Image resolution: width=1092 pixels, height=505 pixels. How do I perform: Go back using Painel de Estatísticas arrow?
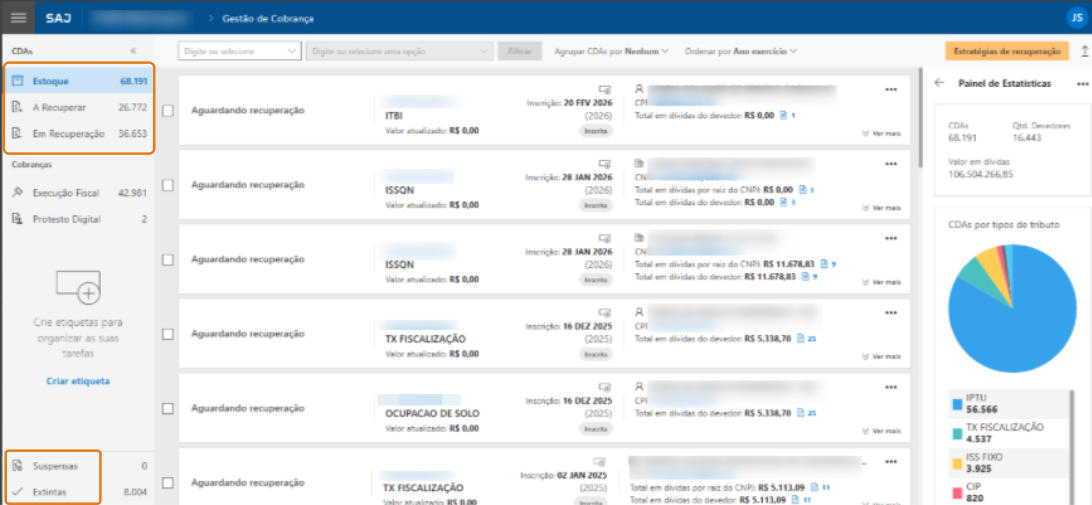(939, 84)
